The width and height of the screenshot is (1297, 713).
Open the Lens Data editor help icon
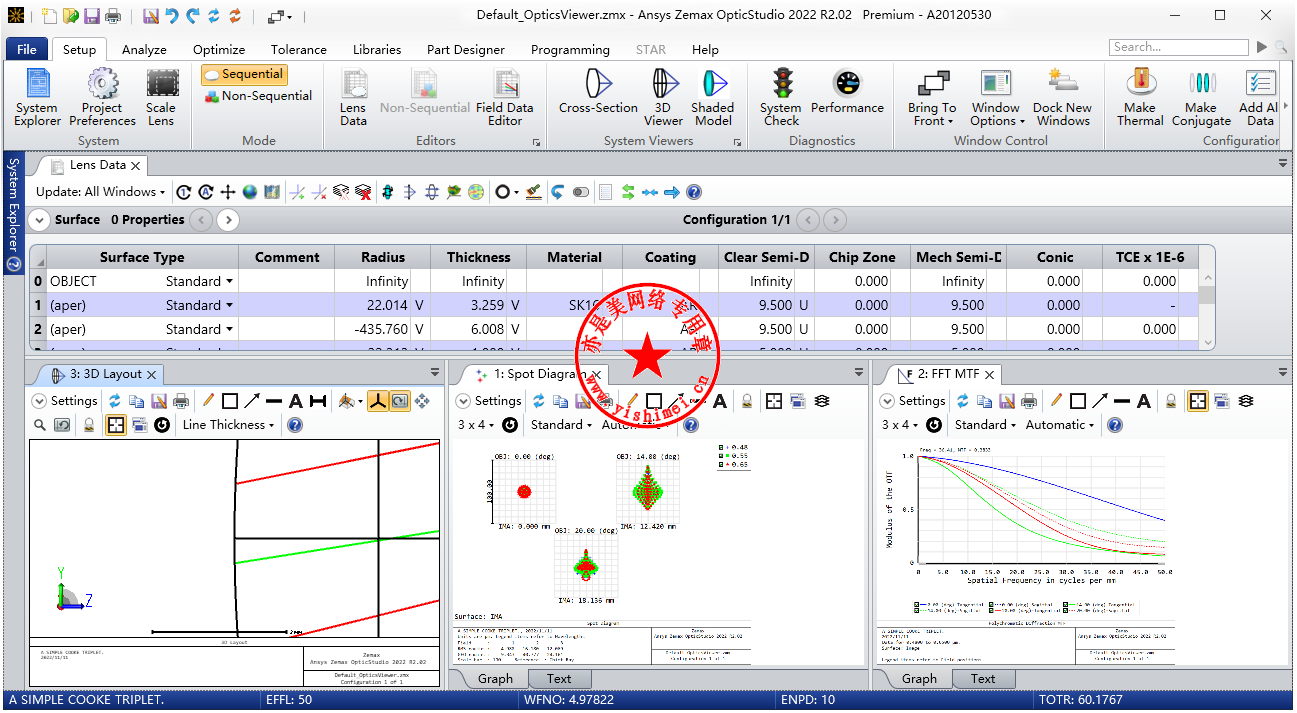[693, 192]
